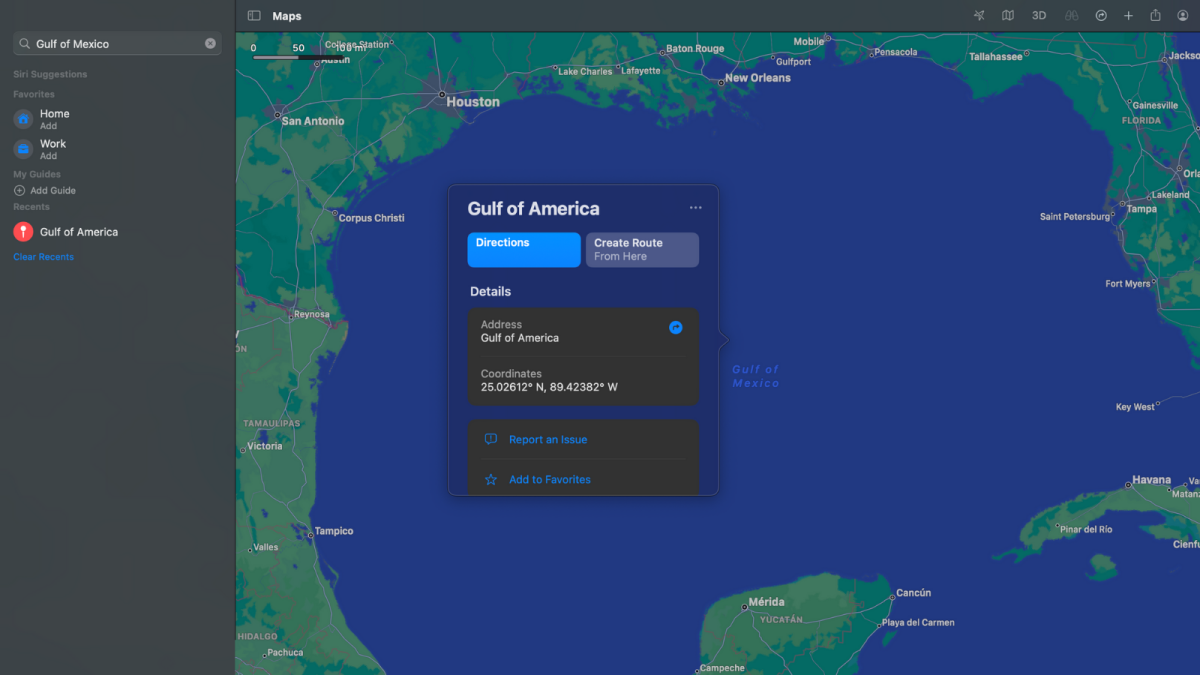This screenshot has width=1200, height=675.
Task: Click the Corpus Christi label on map
Action: 371,218
